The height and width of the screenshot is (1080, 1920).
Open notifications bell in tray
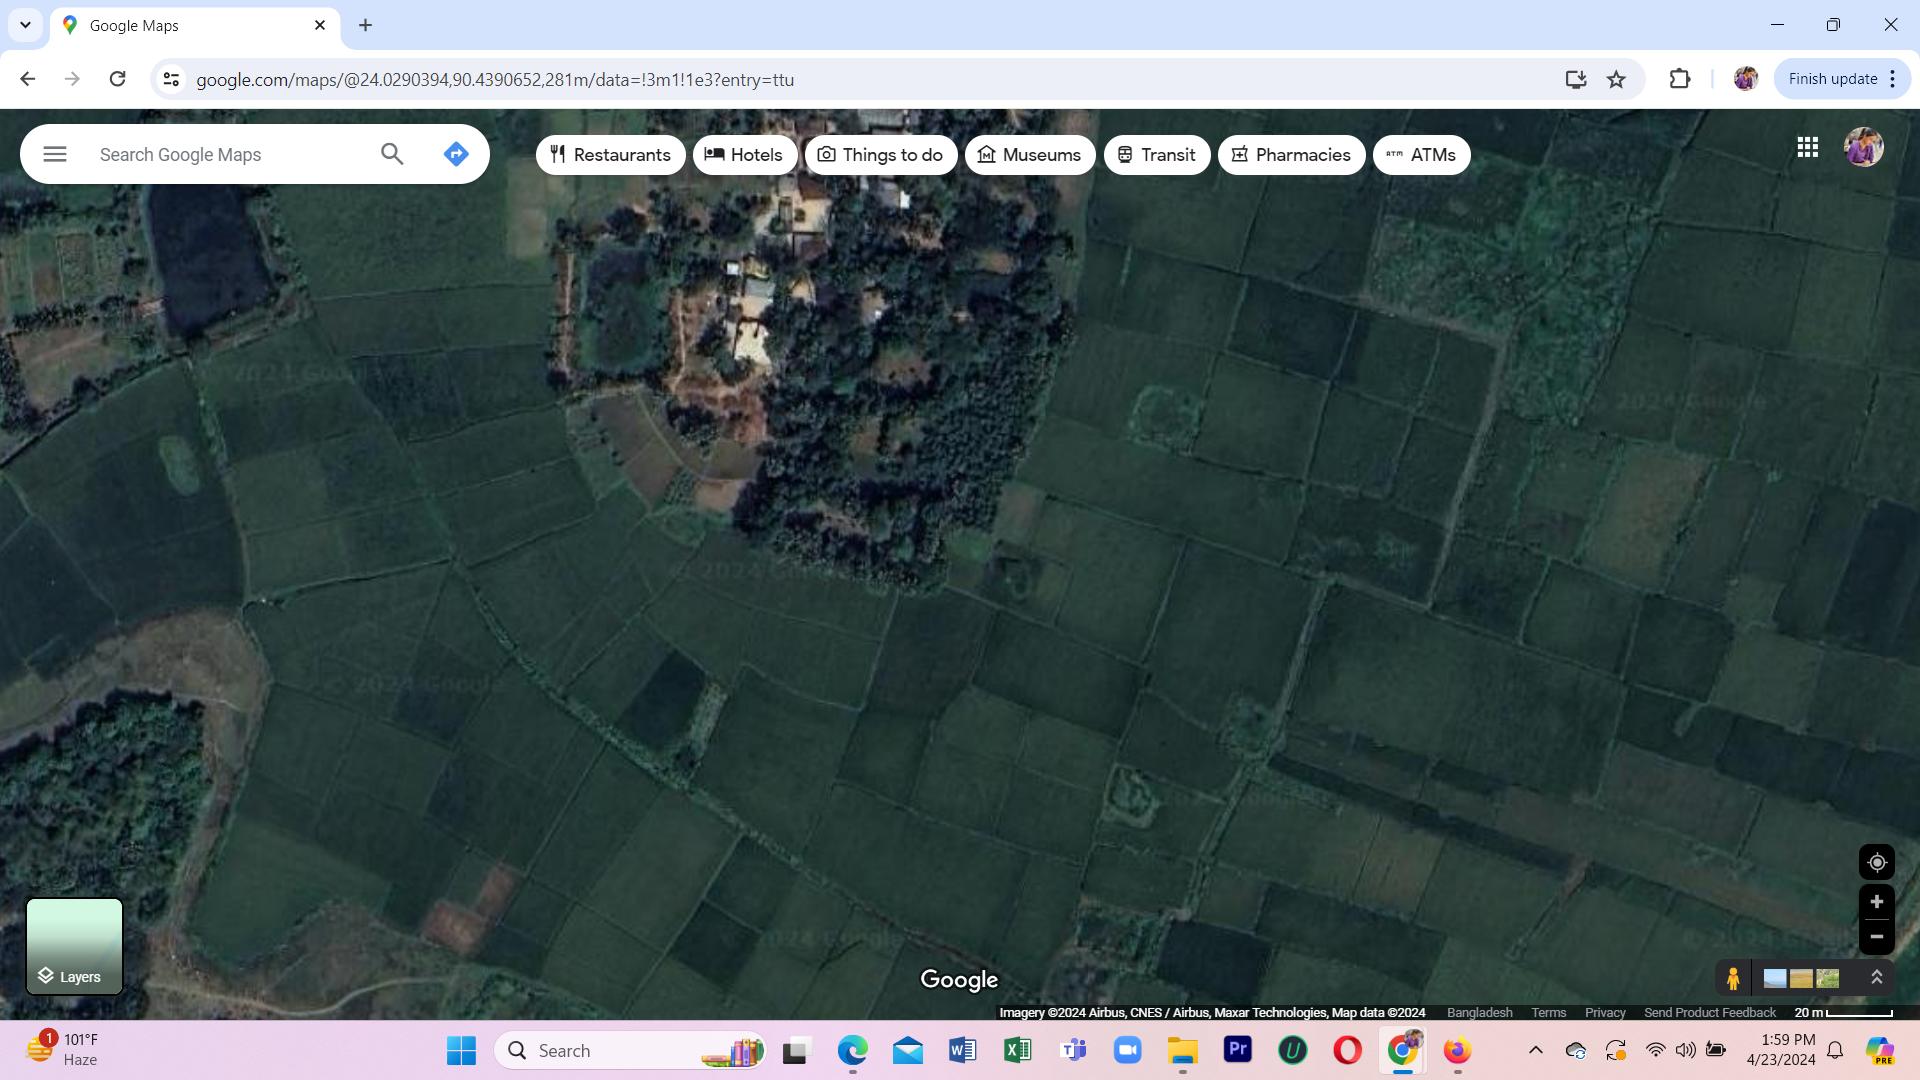pos(1836,1050)
